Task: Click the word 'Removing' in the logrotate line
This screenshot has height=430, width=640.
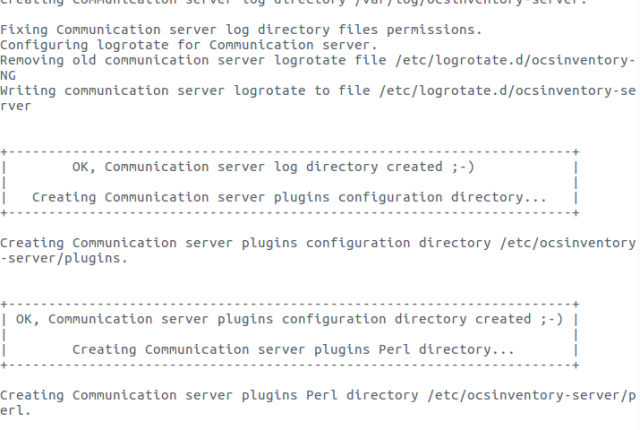Action: click(32, 60)
